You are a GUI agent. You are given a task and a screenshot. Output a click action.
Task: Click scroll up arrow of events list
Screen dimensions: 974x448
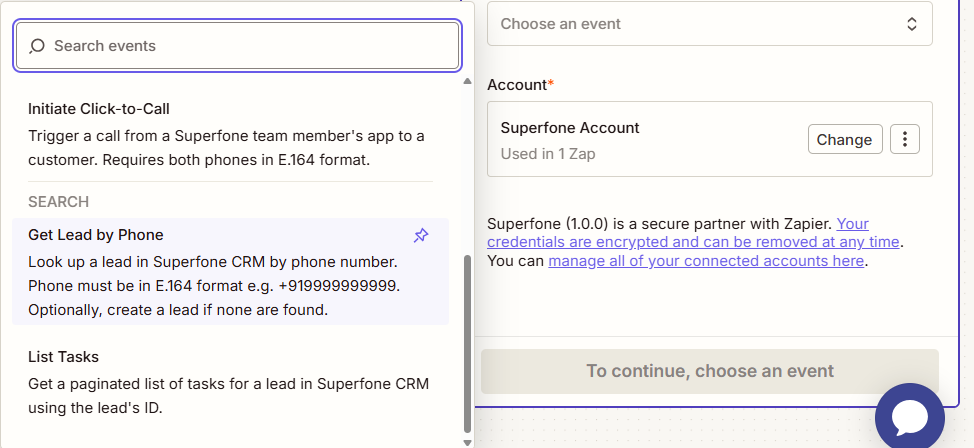pyautogui.click(x=468, y=81)
